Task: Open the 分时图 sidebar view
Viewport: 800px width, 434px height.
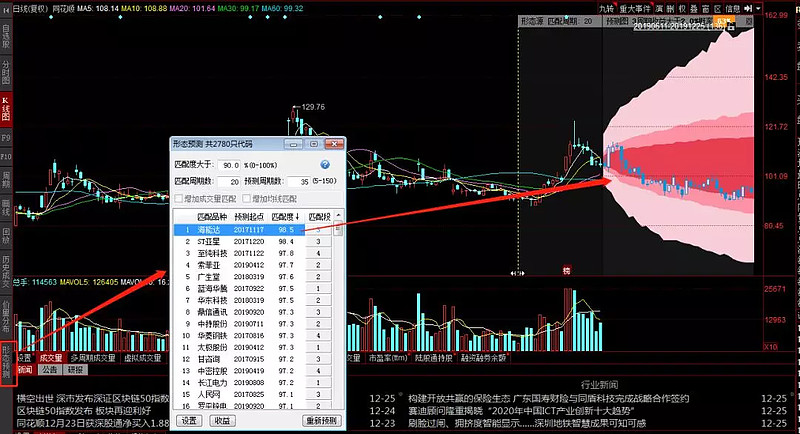Action: coord(6,71)
